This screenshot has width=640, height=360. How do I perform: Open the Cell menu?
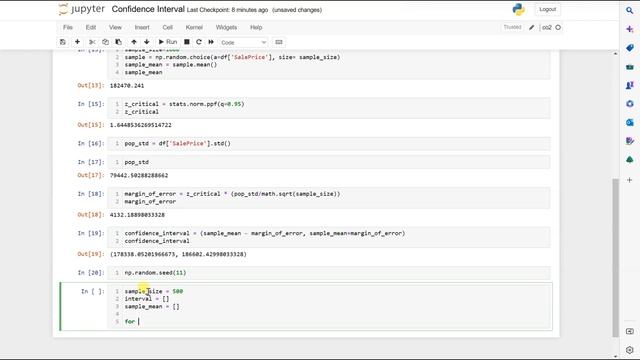point(167,27)
